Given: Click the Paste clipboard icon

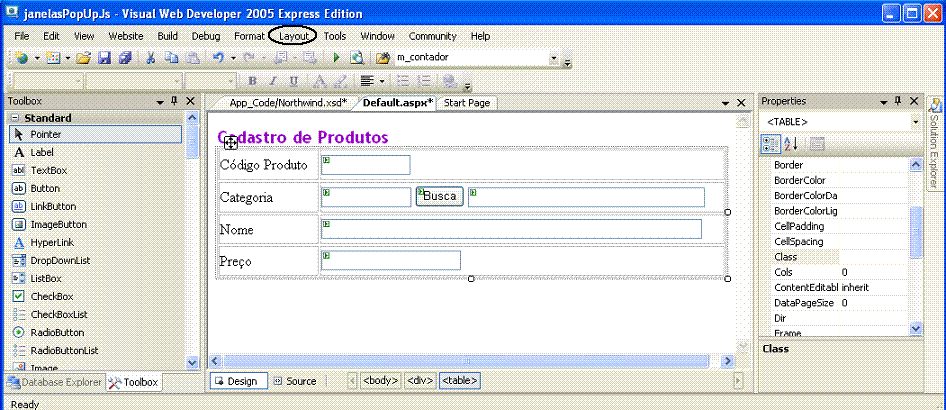Looking at the screenshot, I should [192, 58].
